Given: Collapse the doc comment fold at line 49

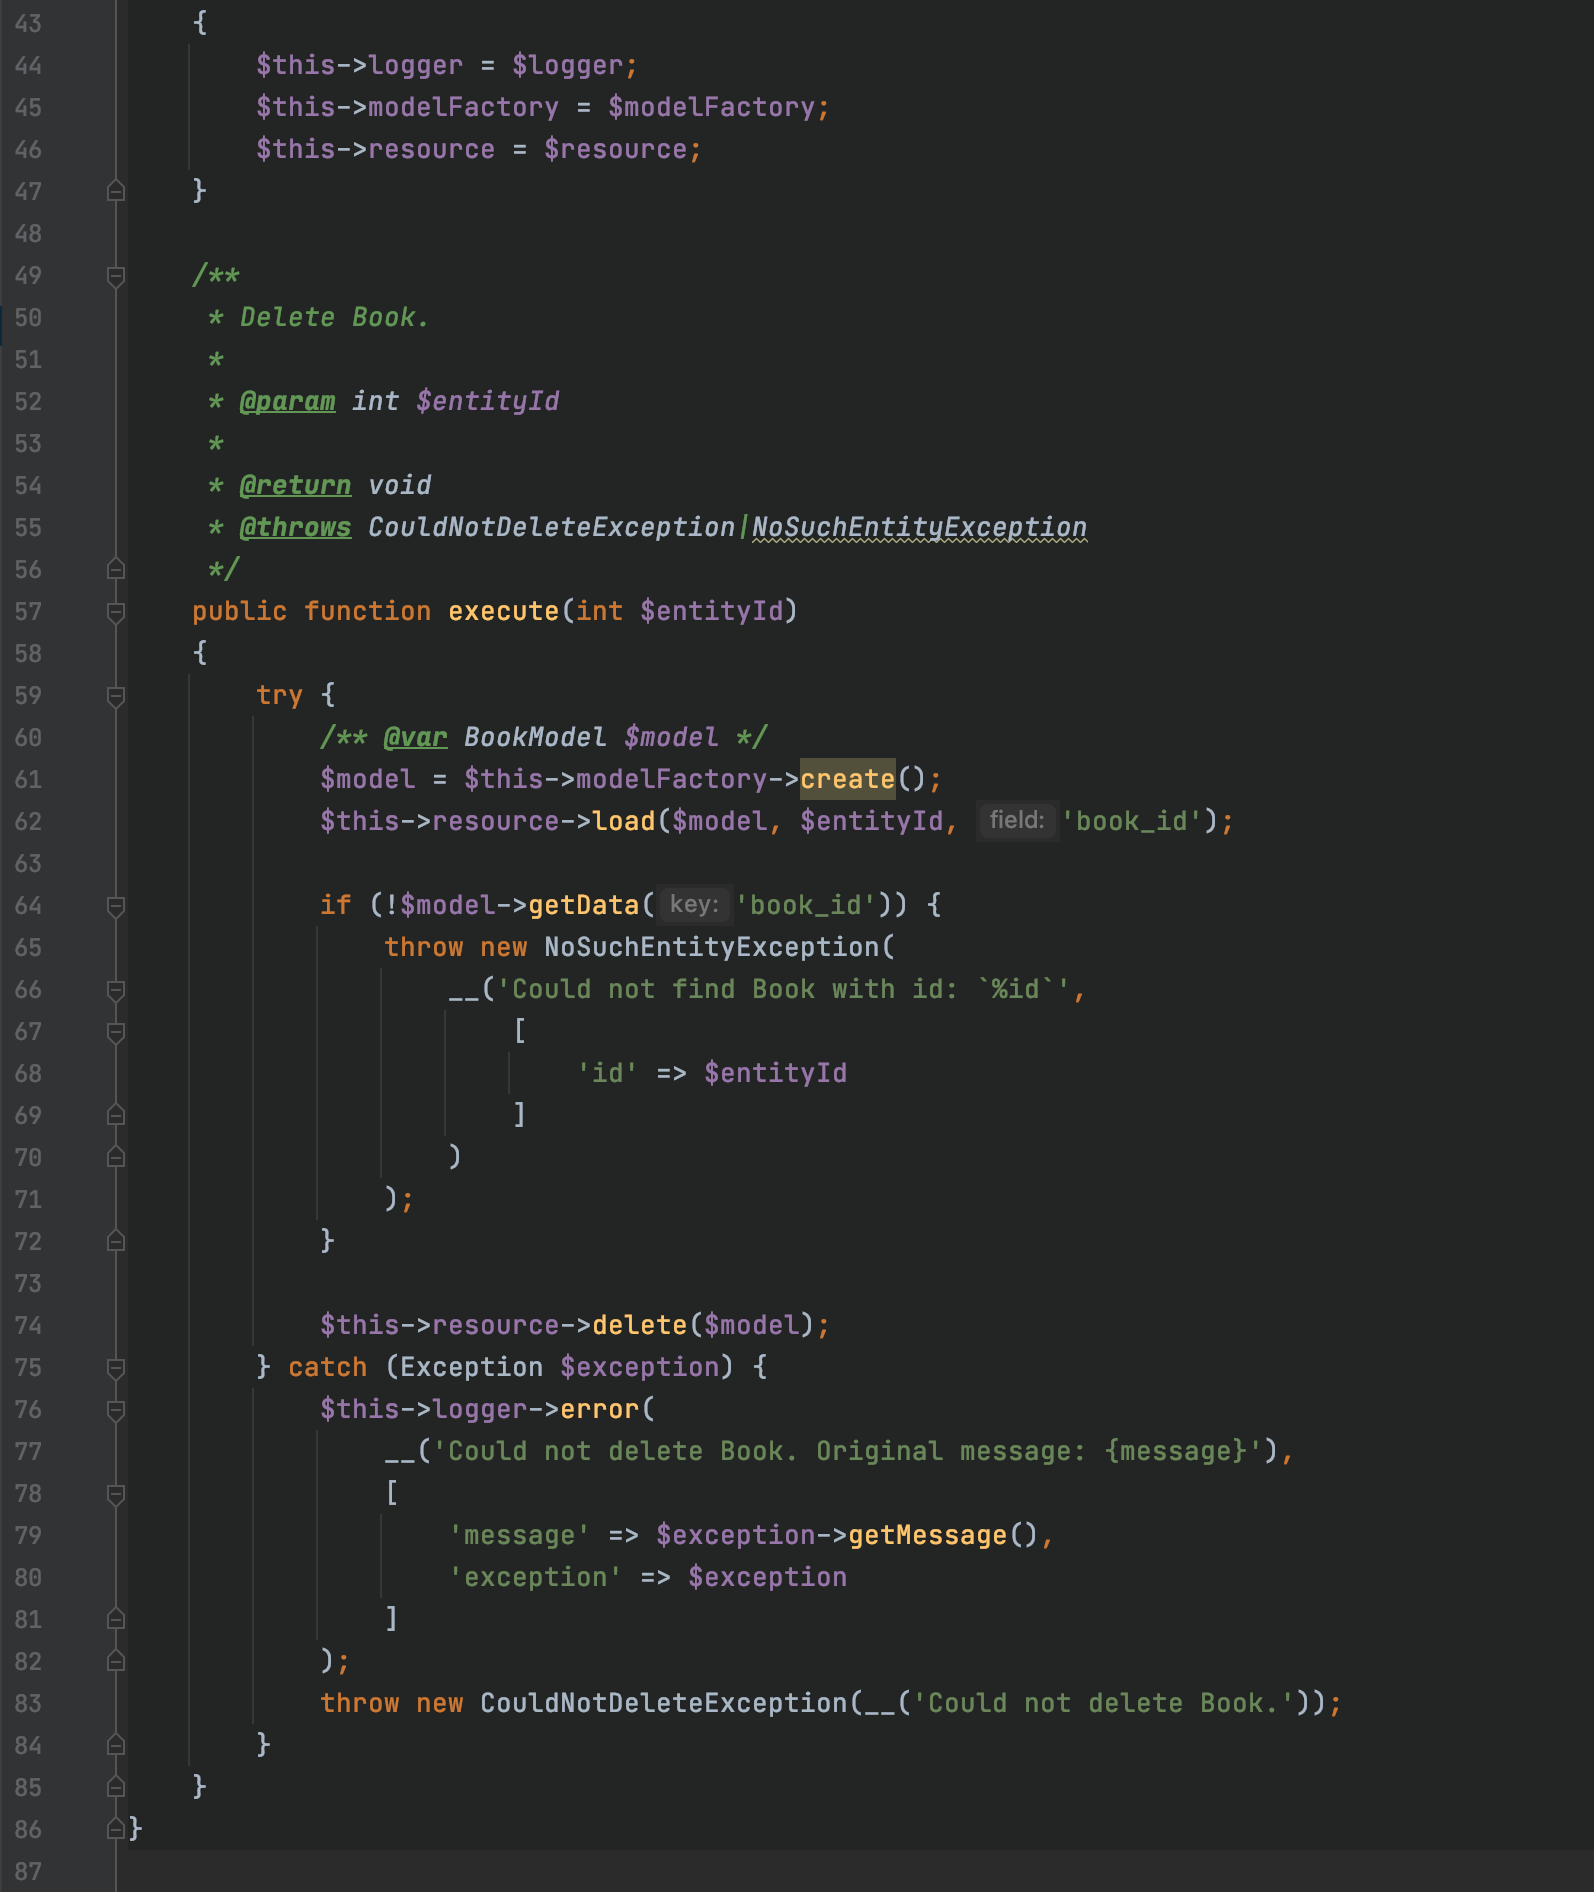Looking at the screenshot, I should 116,276.
